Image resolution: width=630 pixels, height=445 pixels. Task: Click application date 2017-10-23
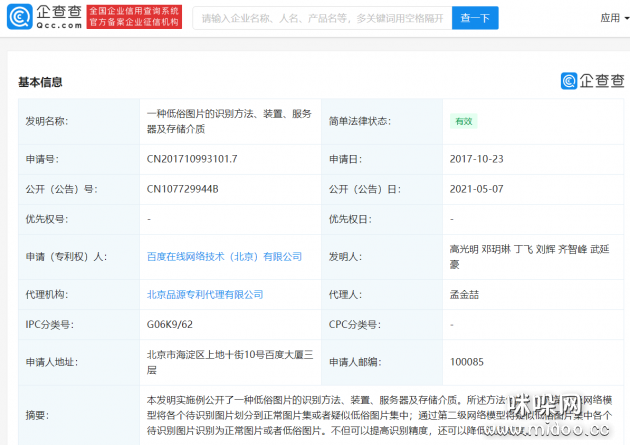point(477,159)
